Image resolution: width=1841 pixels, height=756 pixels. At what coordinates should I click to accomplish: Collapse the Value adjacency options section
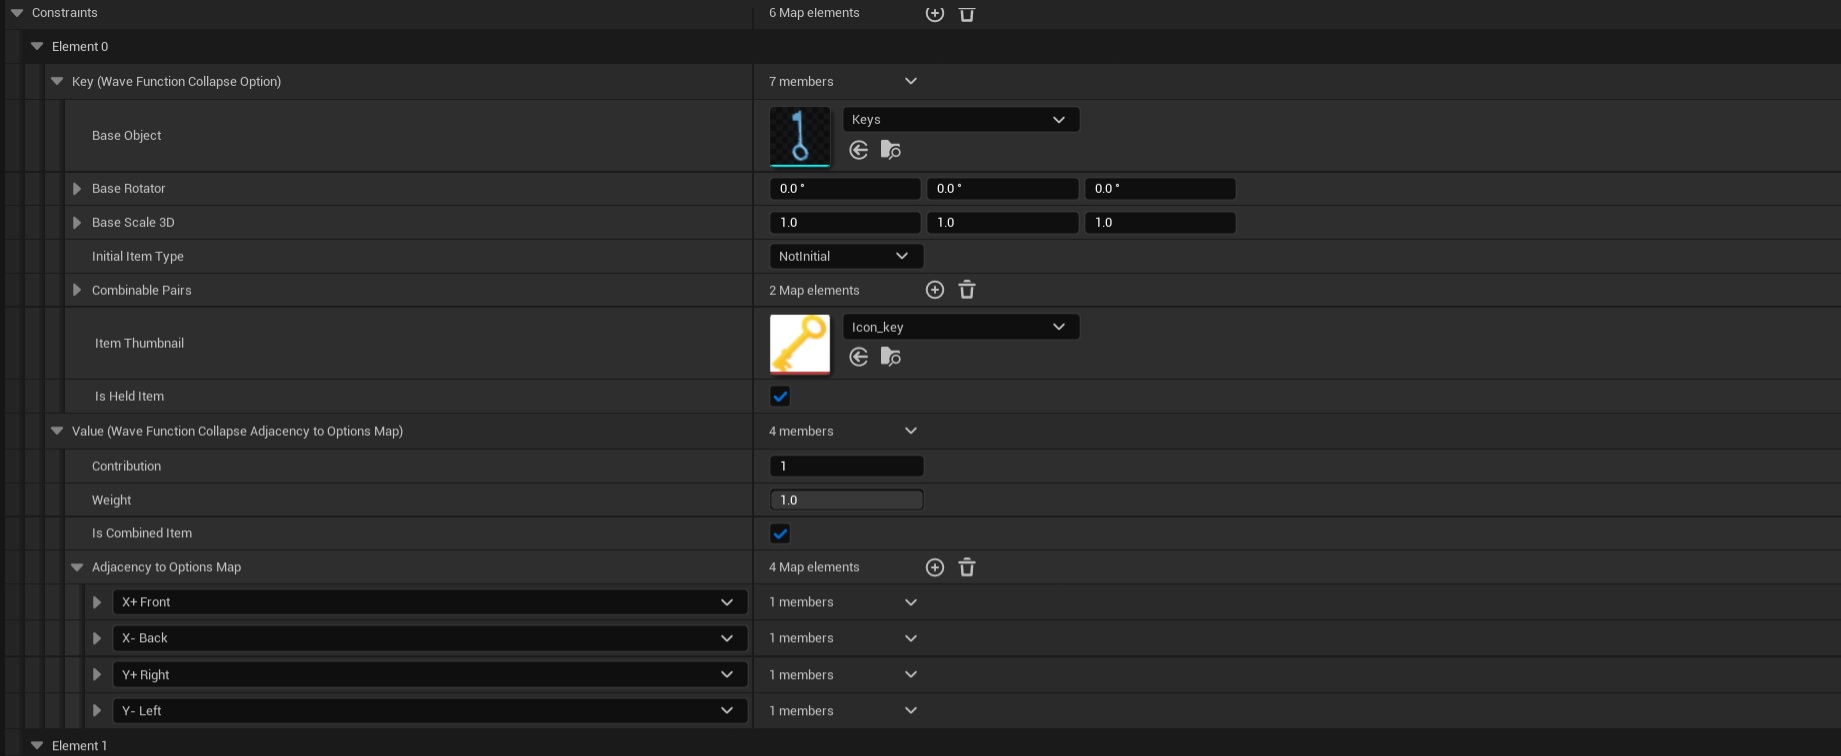point(57,431)
